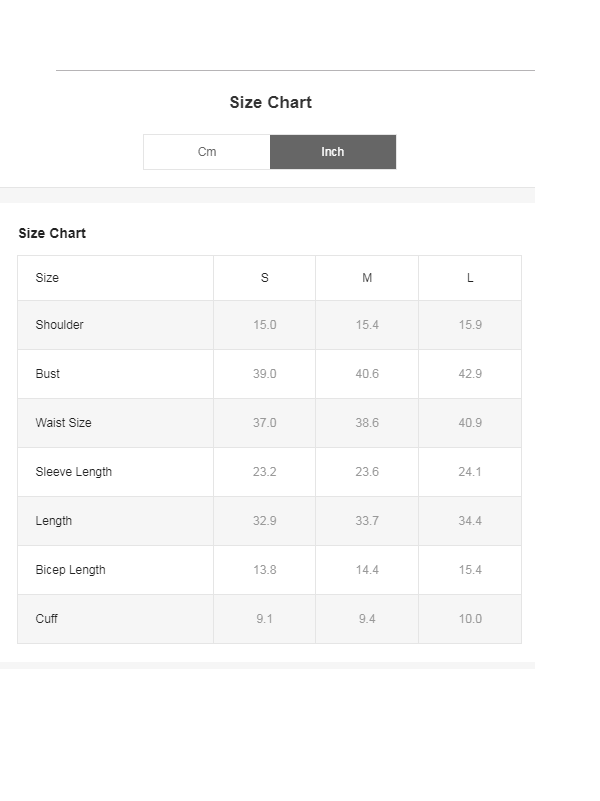Click the Waist Size row label

[x=64, y=423]
